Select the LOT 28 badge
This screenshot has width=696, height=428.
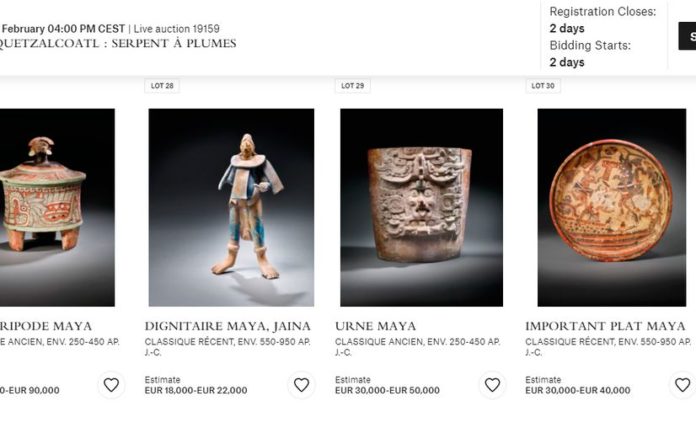(162, 86)
